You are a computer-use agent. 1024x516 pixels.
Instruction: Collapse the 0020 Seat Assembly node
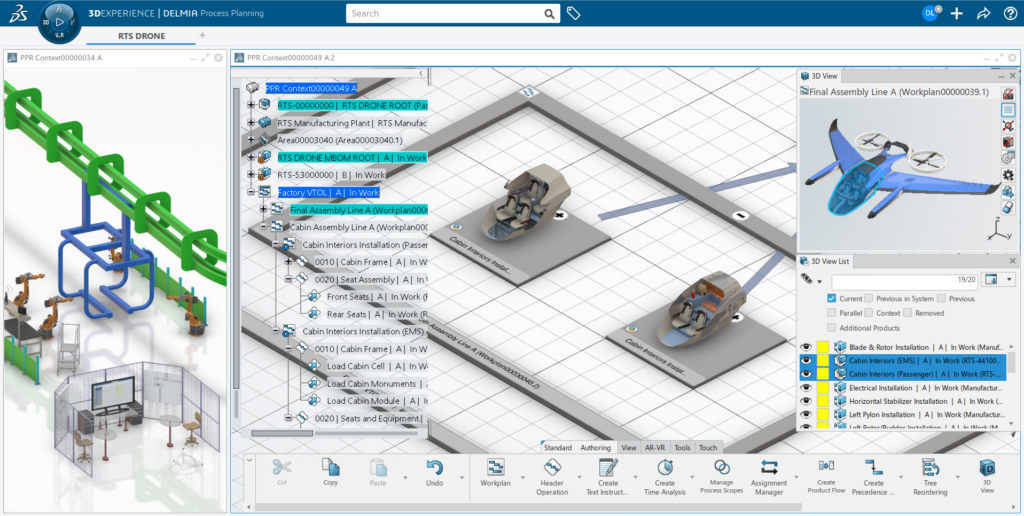(288, 279)
